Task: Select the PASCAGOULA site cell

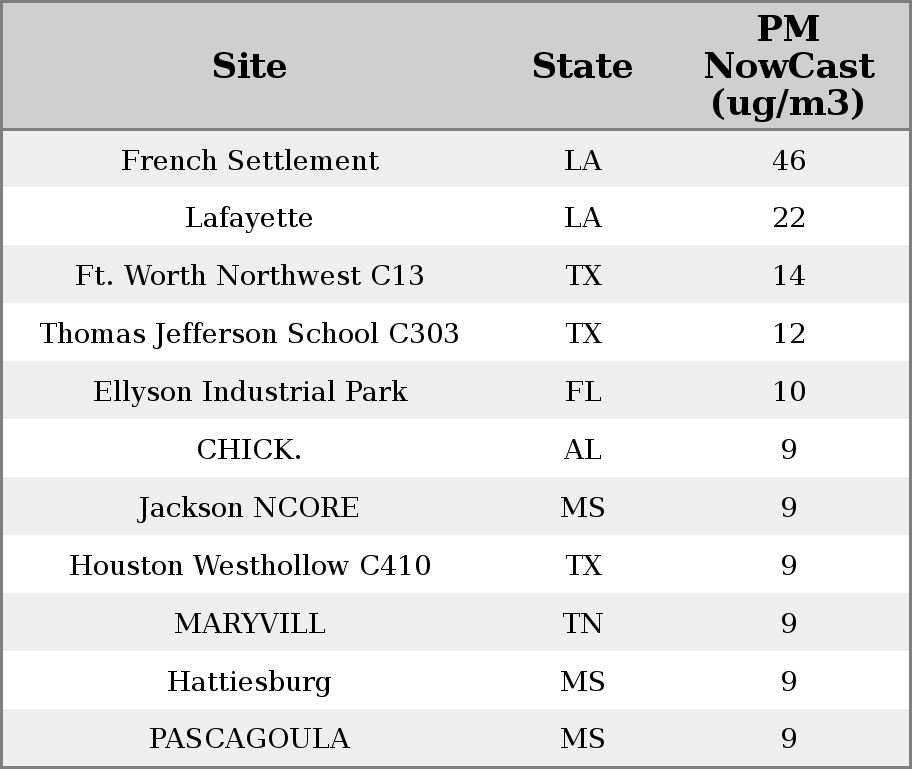Action: [x=249, y=739]
